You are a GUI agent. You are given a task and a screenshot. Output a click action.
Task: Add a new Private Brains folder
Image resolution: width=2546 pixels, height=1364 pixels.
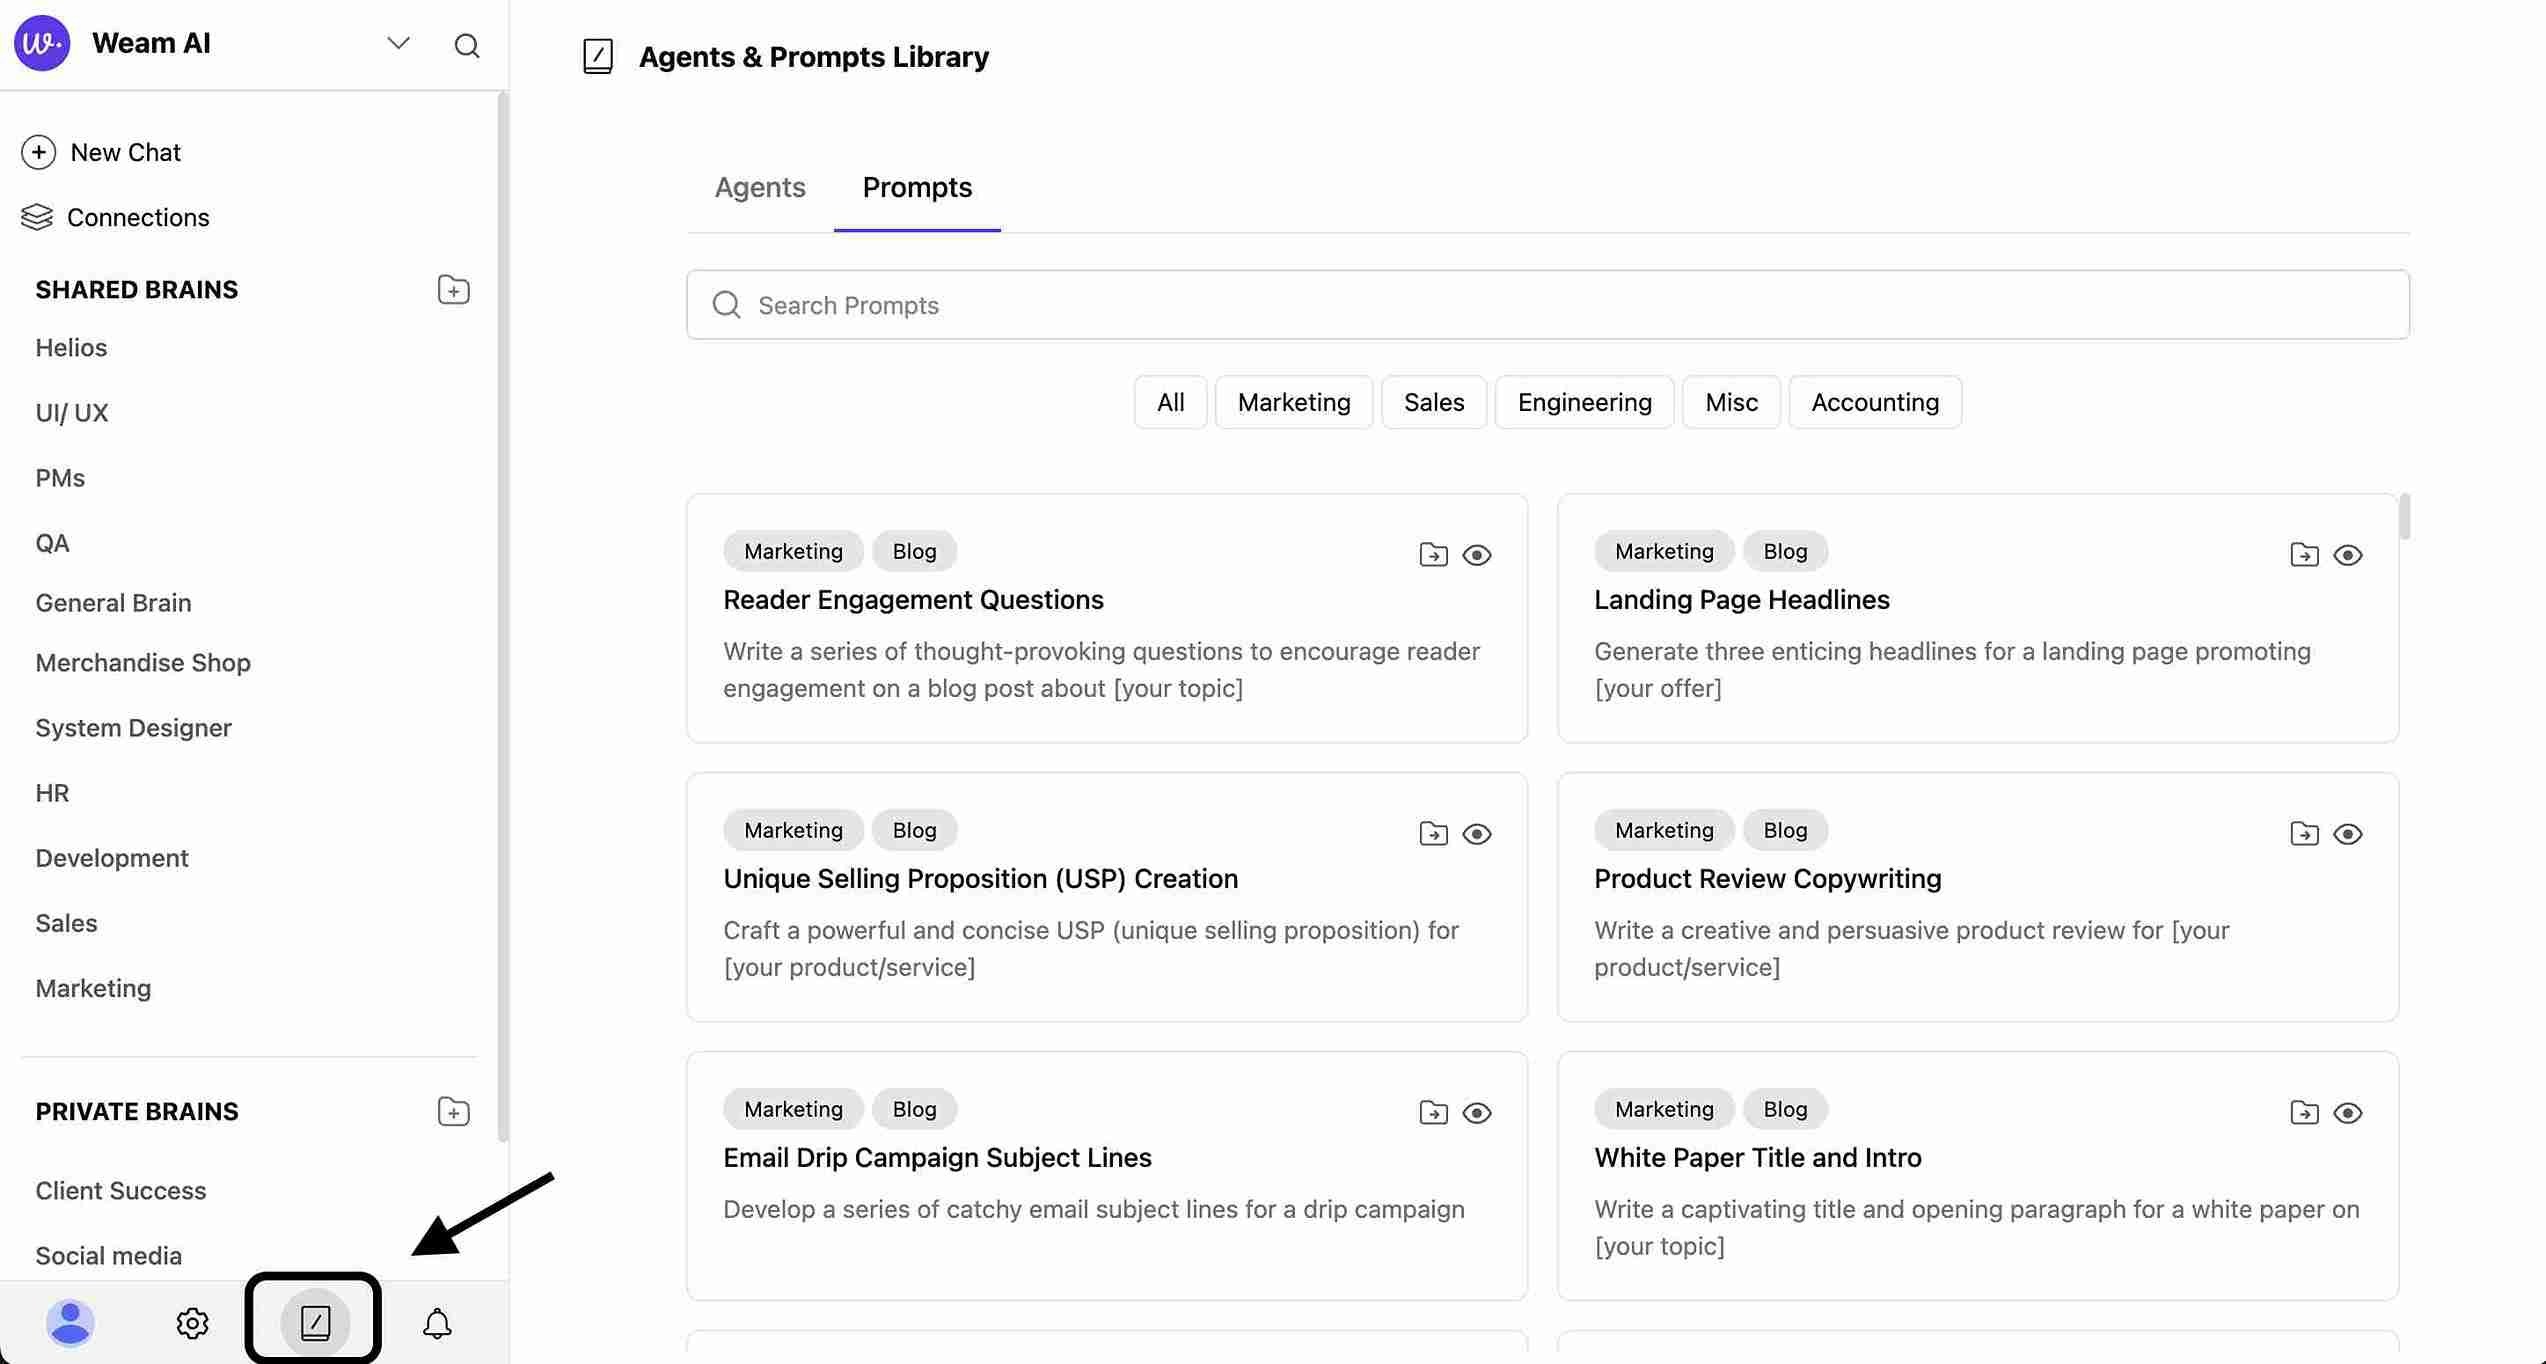coord(453,1112)
